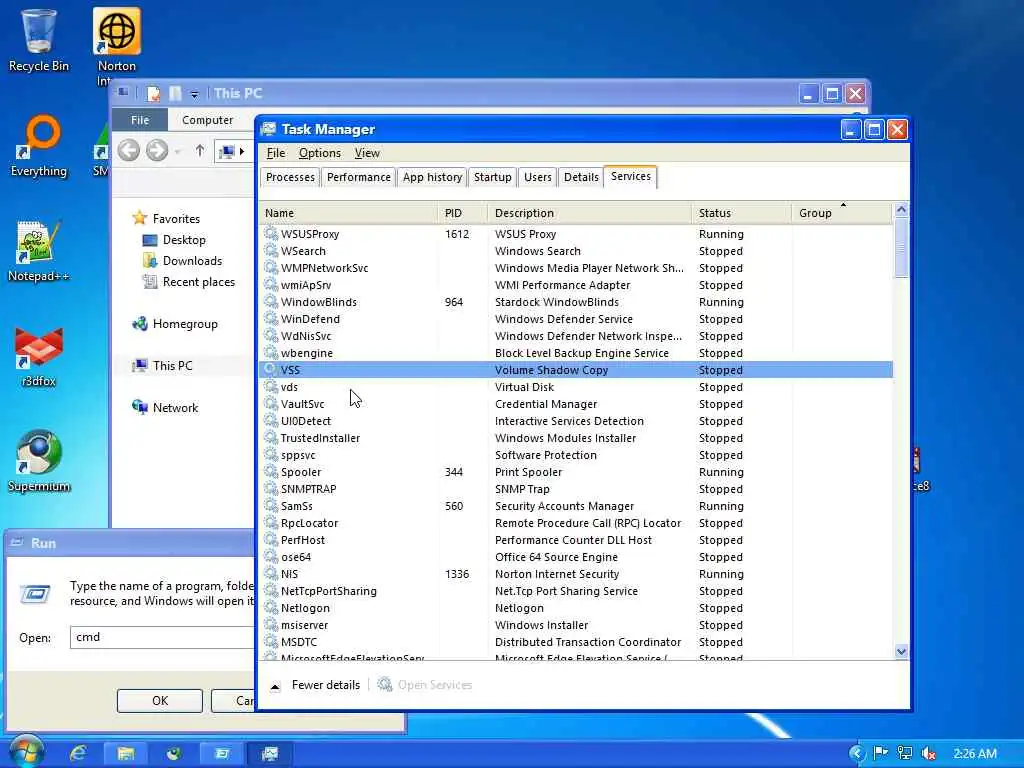Click the Action Center flag tray icon
This screenshot has width=1024, height=768.
tap(880, 754)
